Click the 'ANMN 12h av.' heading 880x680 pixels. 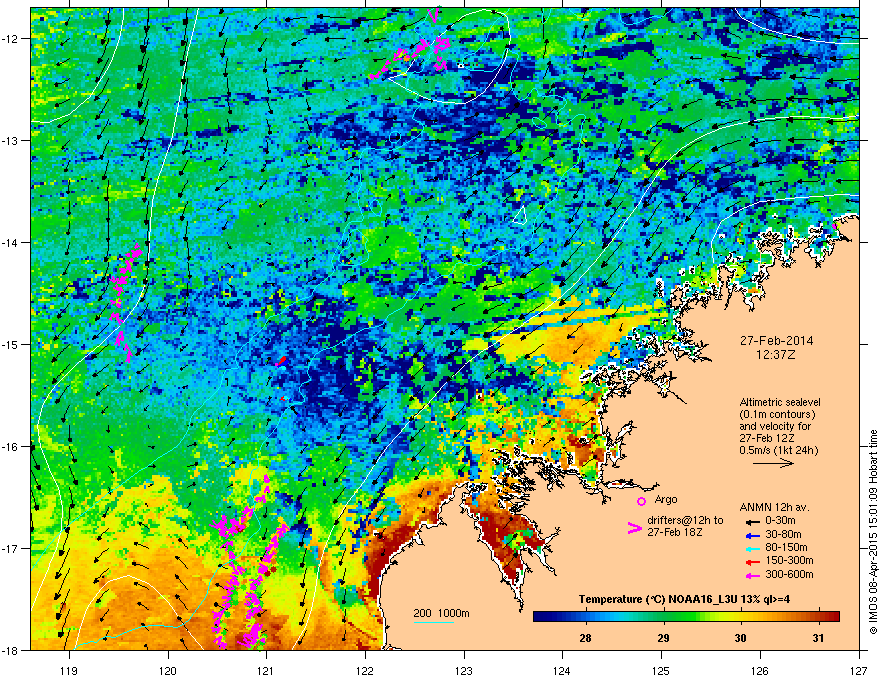click(774, 507)
